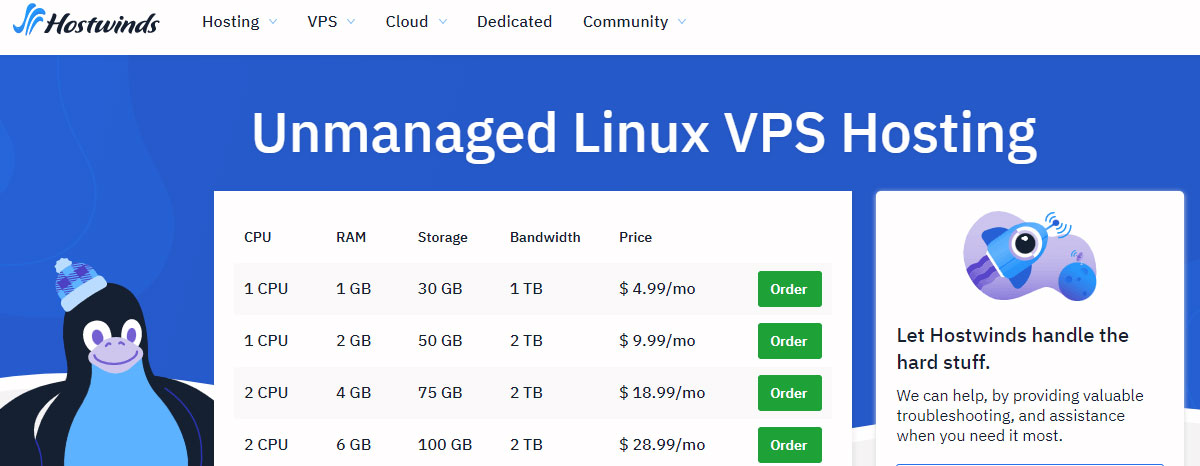
Task: Select the RAM column header
Action: pyautogui.click(x=351, y=237)
